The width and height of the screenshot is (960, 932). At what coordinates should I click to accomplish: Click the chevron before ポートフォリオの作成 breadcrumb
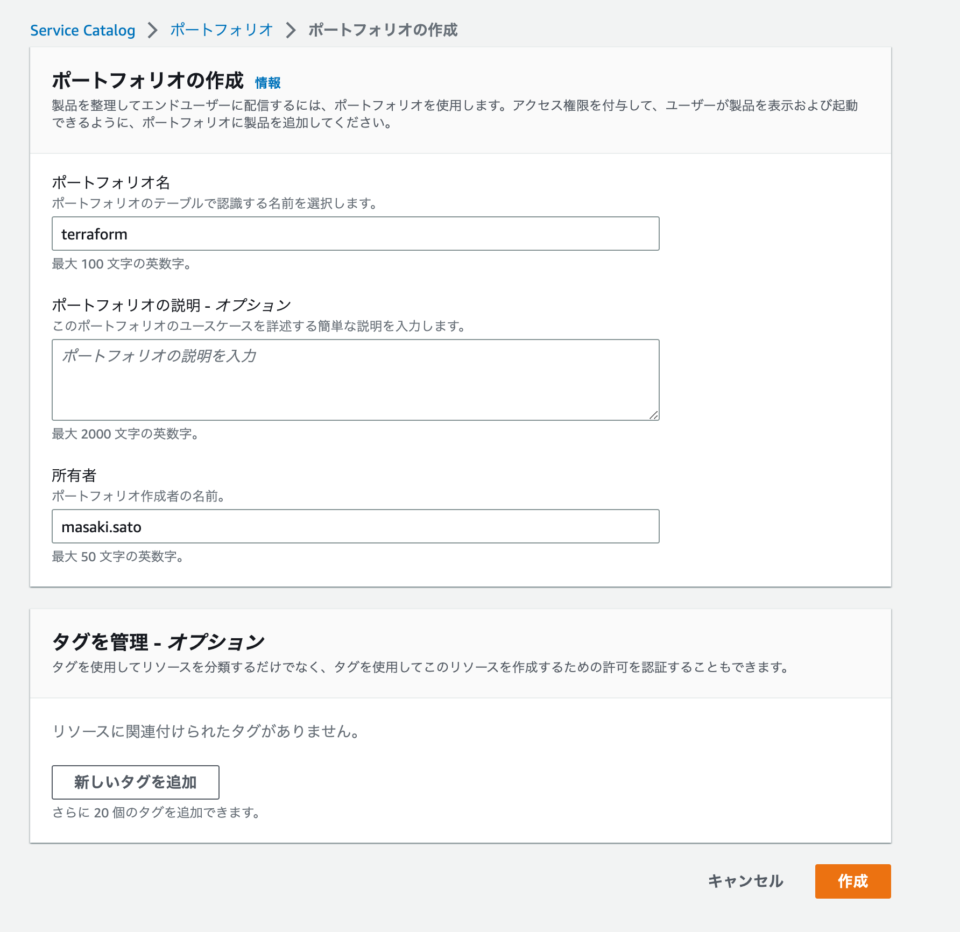point(291,30)
